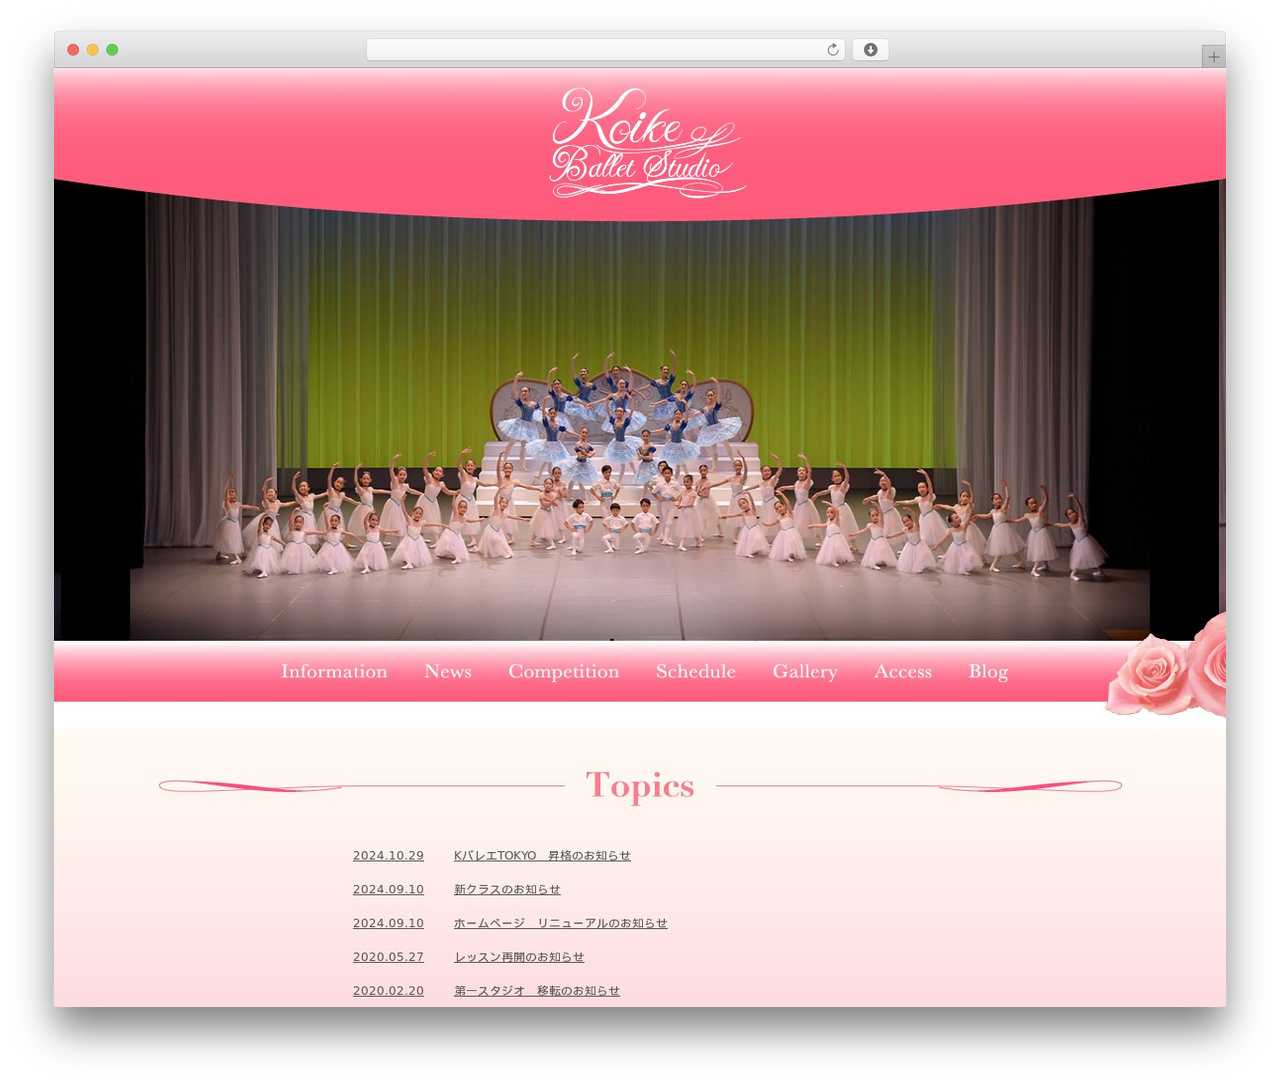Screen dimensions: 1280x1084
Task: Minimize the window with yellow button
Action: (x=92, y=50)
